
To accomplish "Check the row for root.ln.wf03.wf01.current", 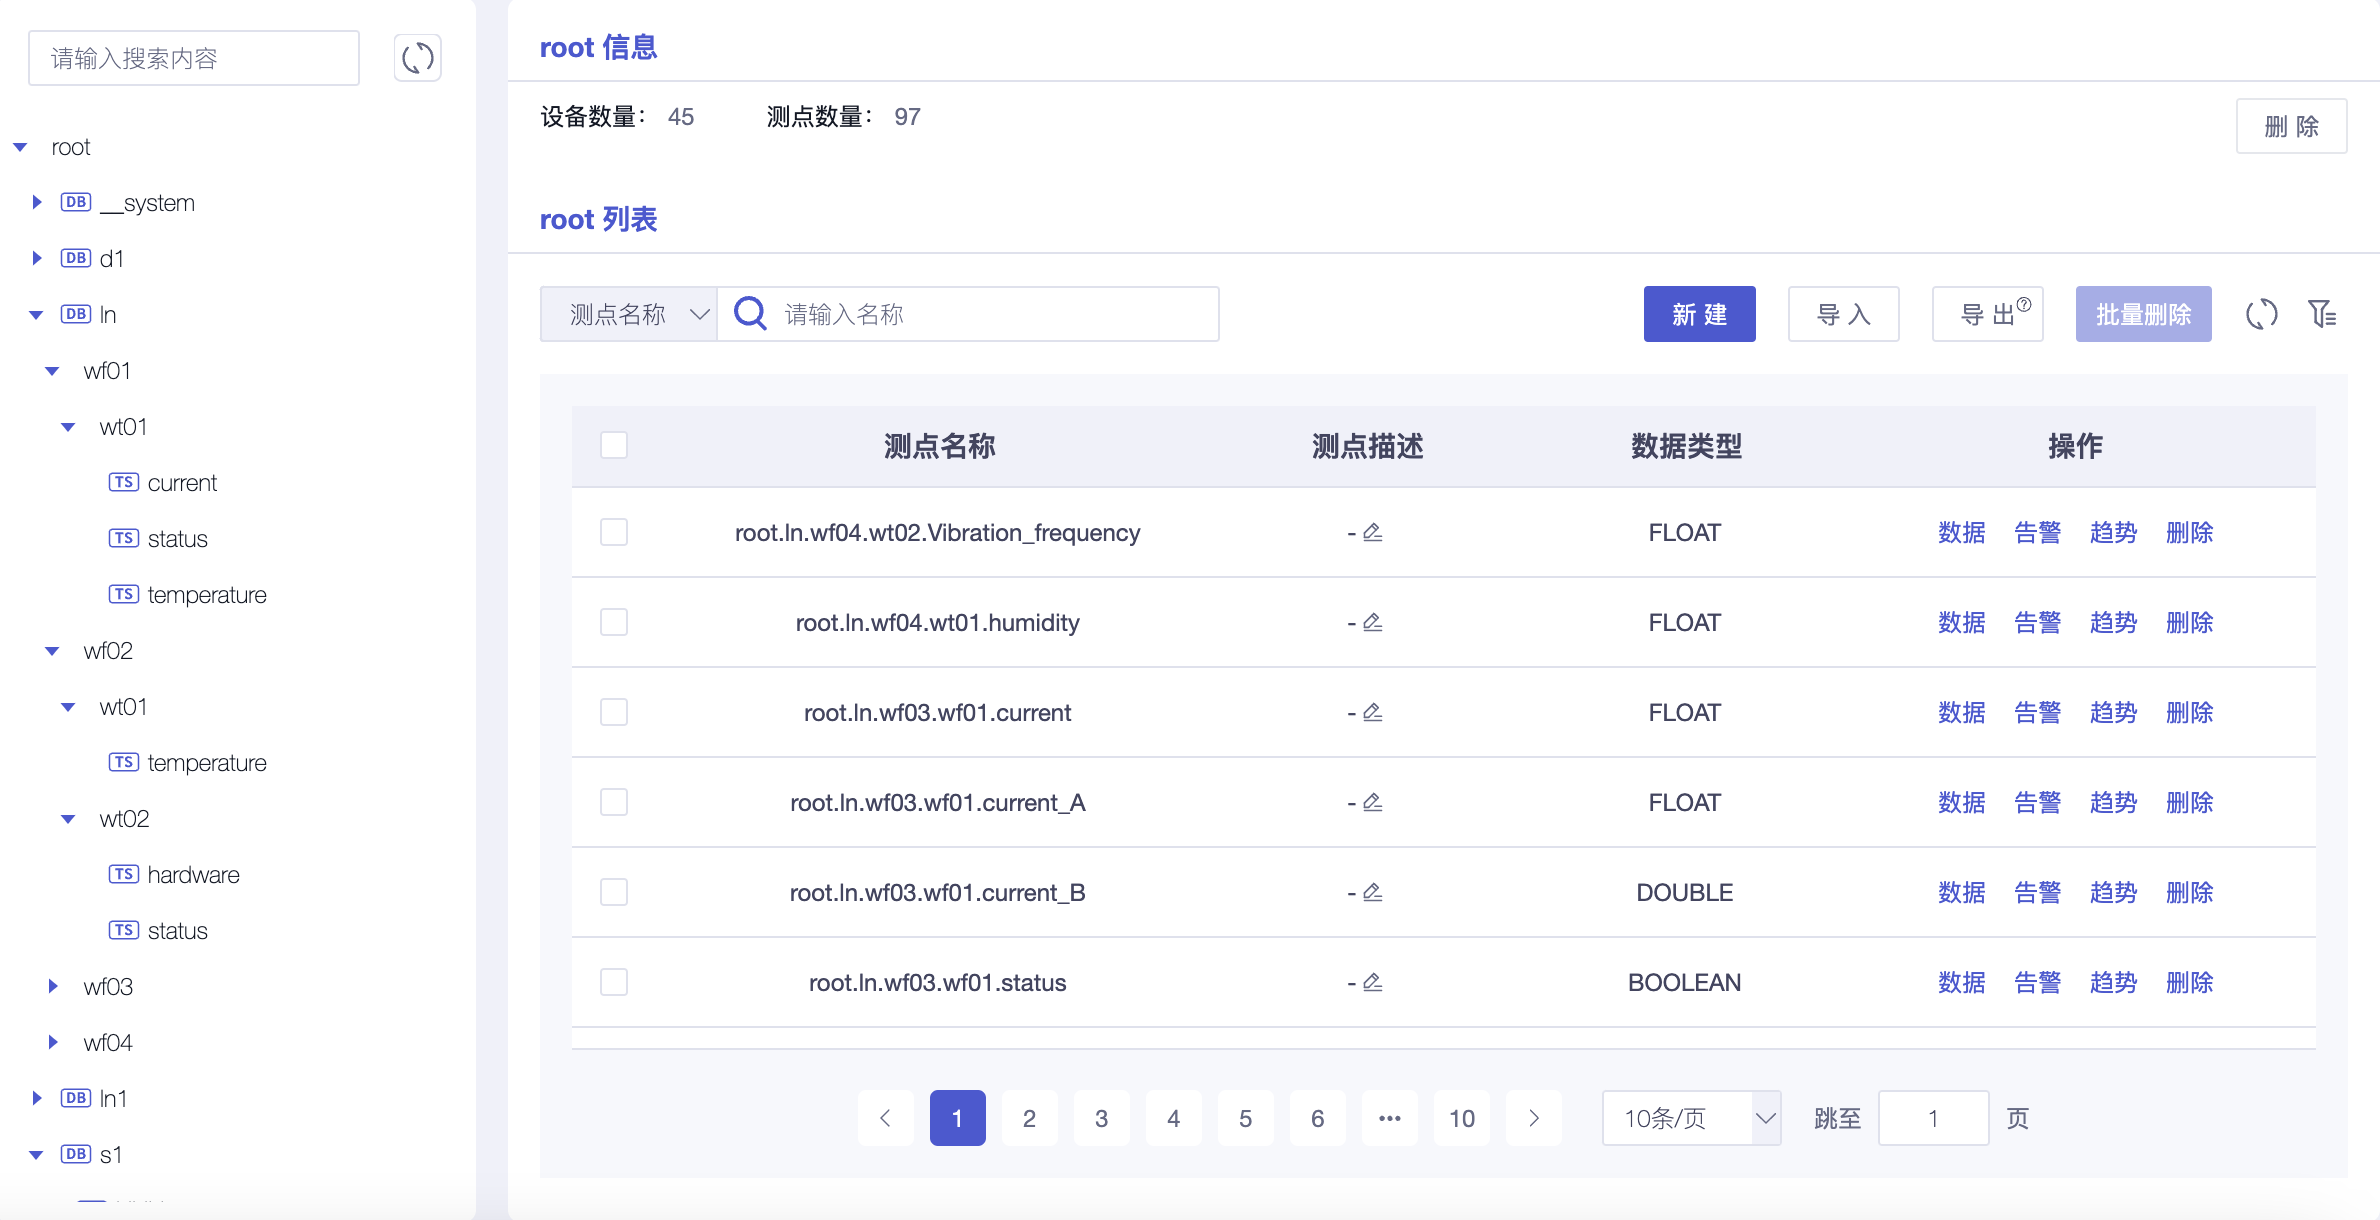I will [614, 712].
